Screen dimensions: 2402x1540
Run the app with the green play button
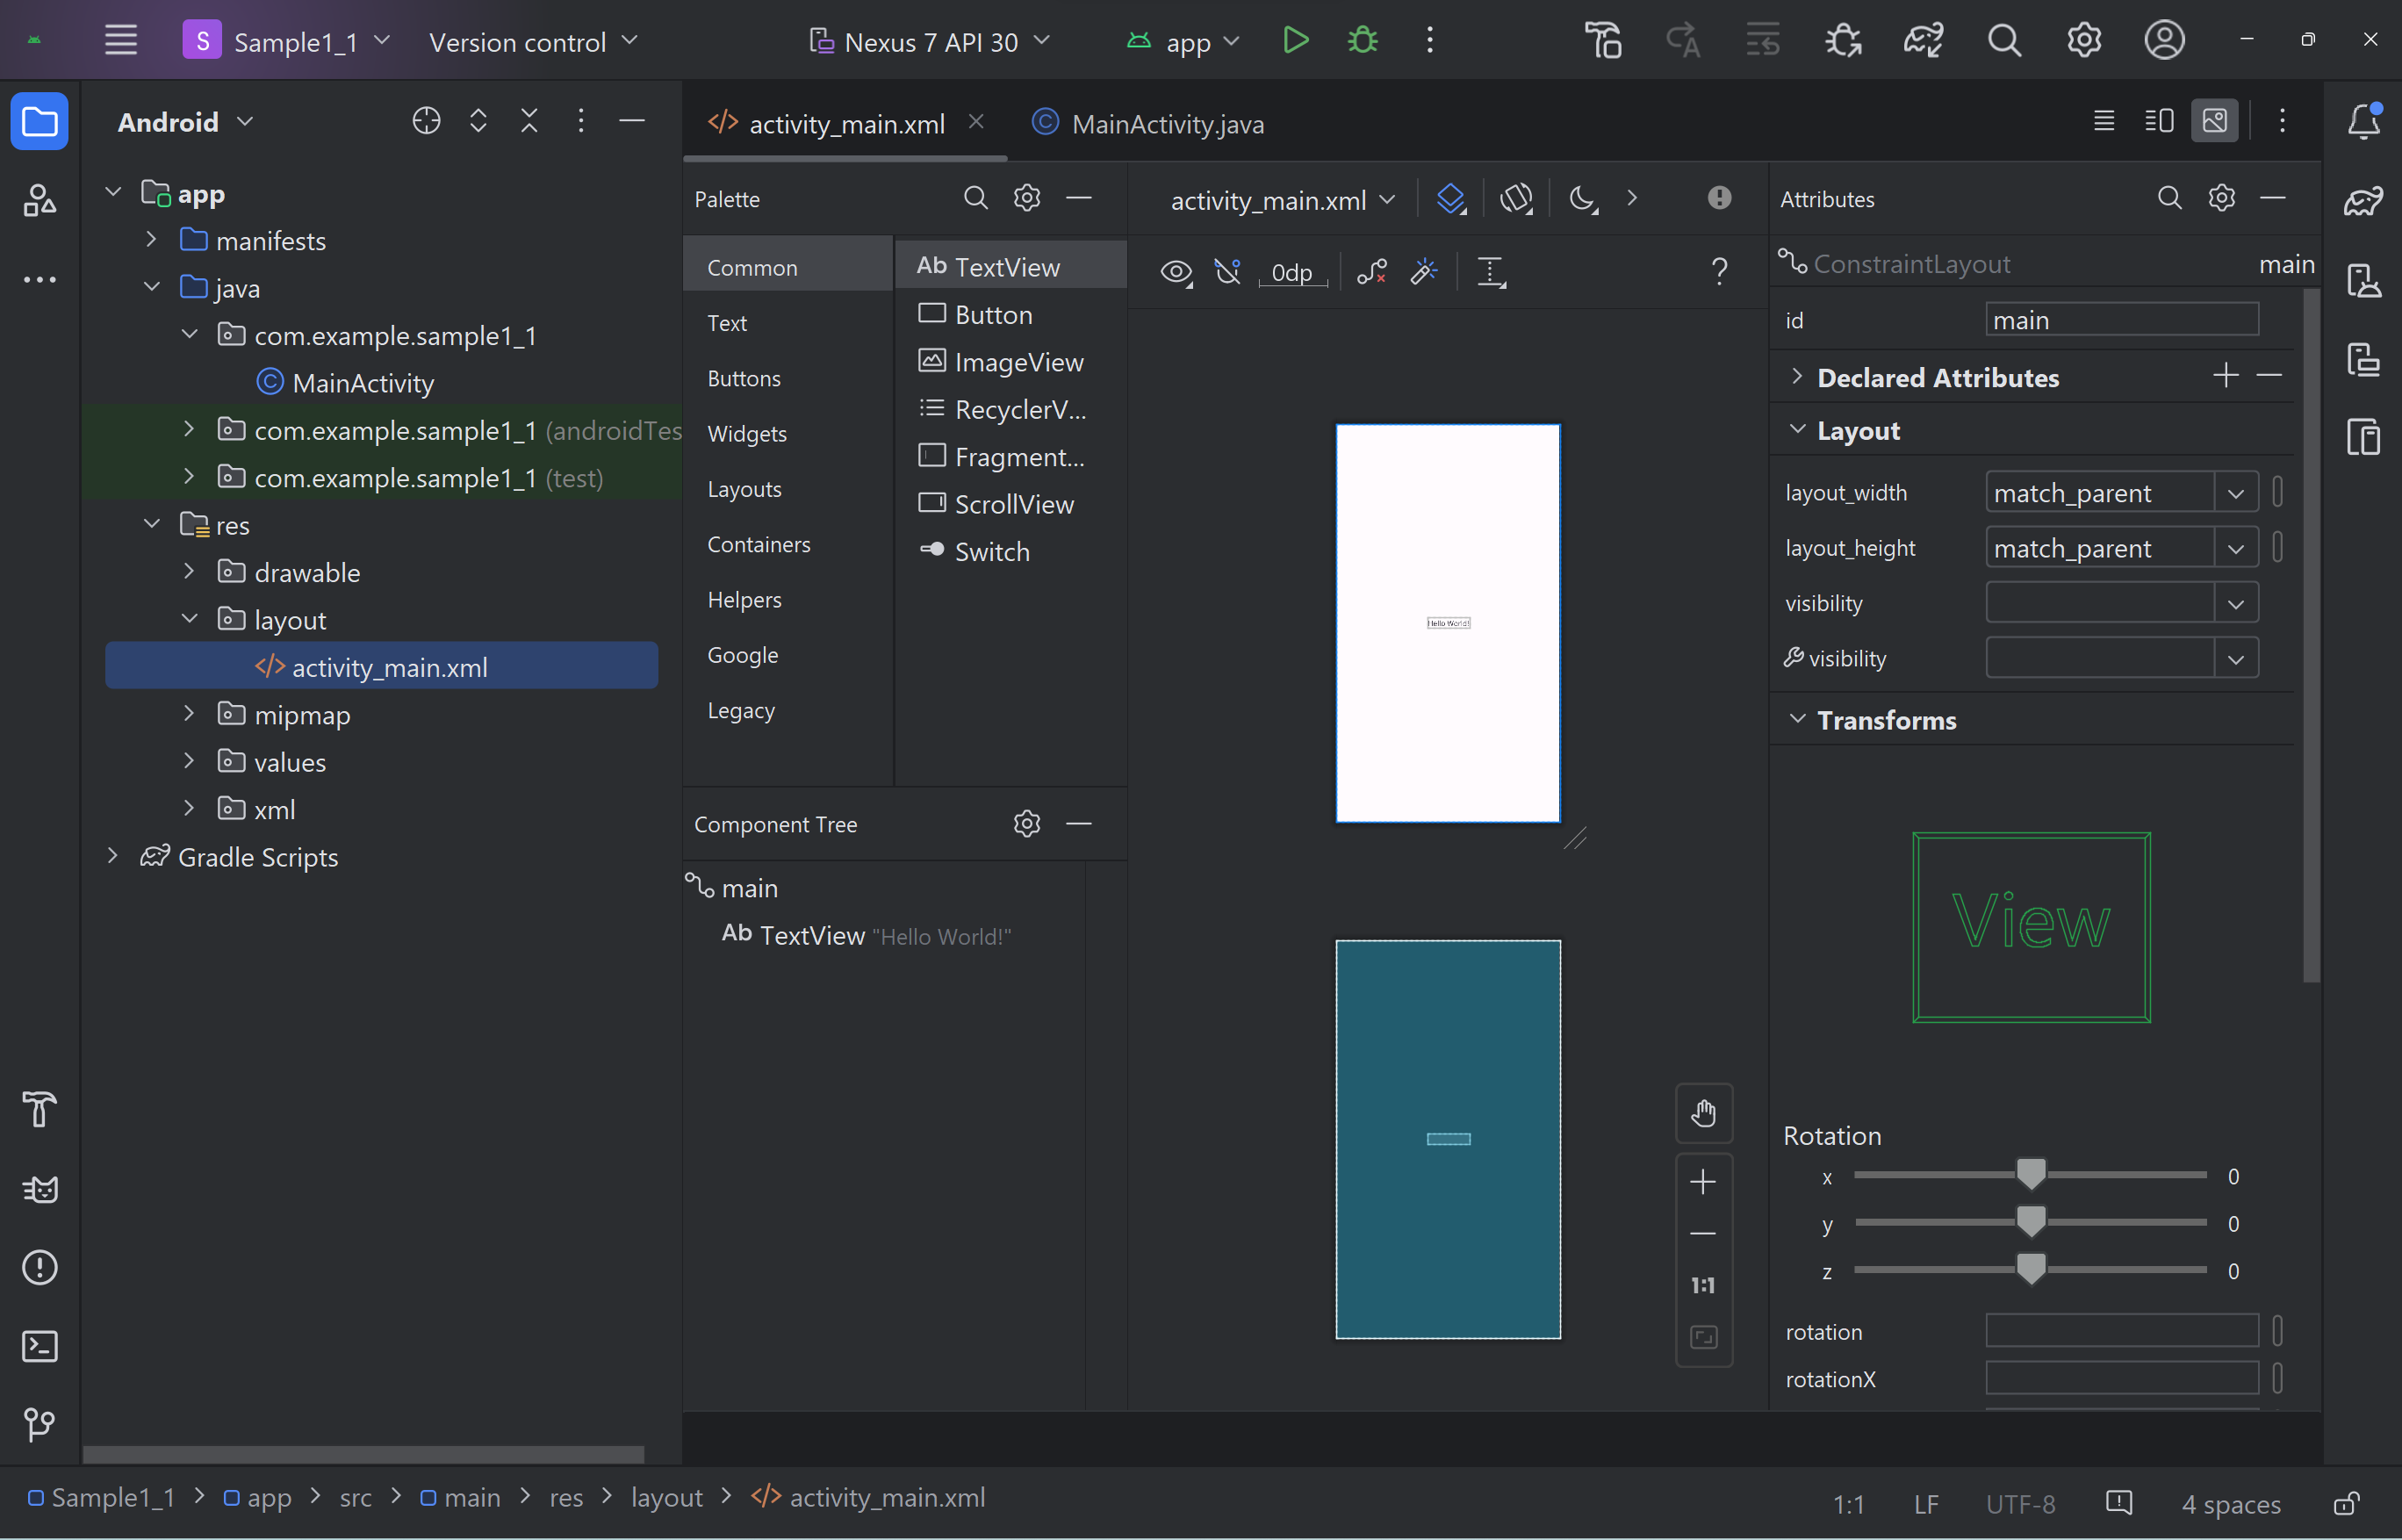1295,41
